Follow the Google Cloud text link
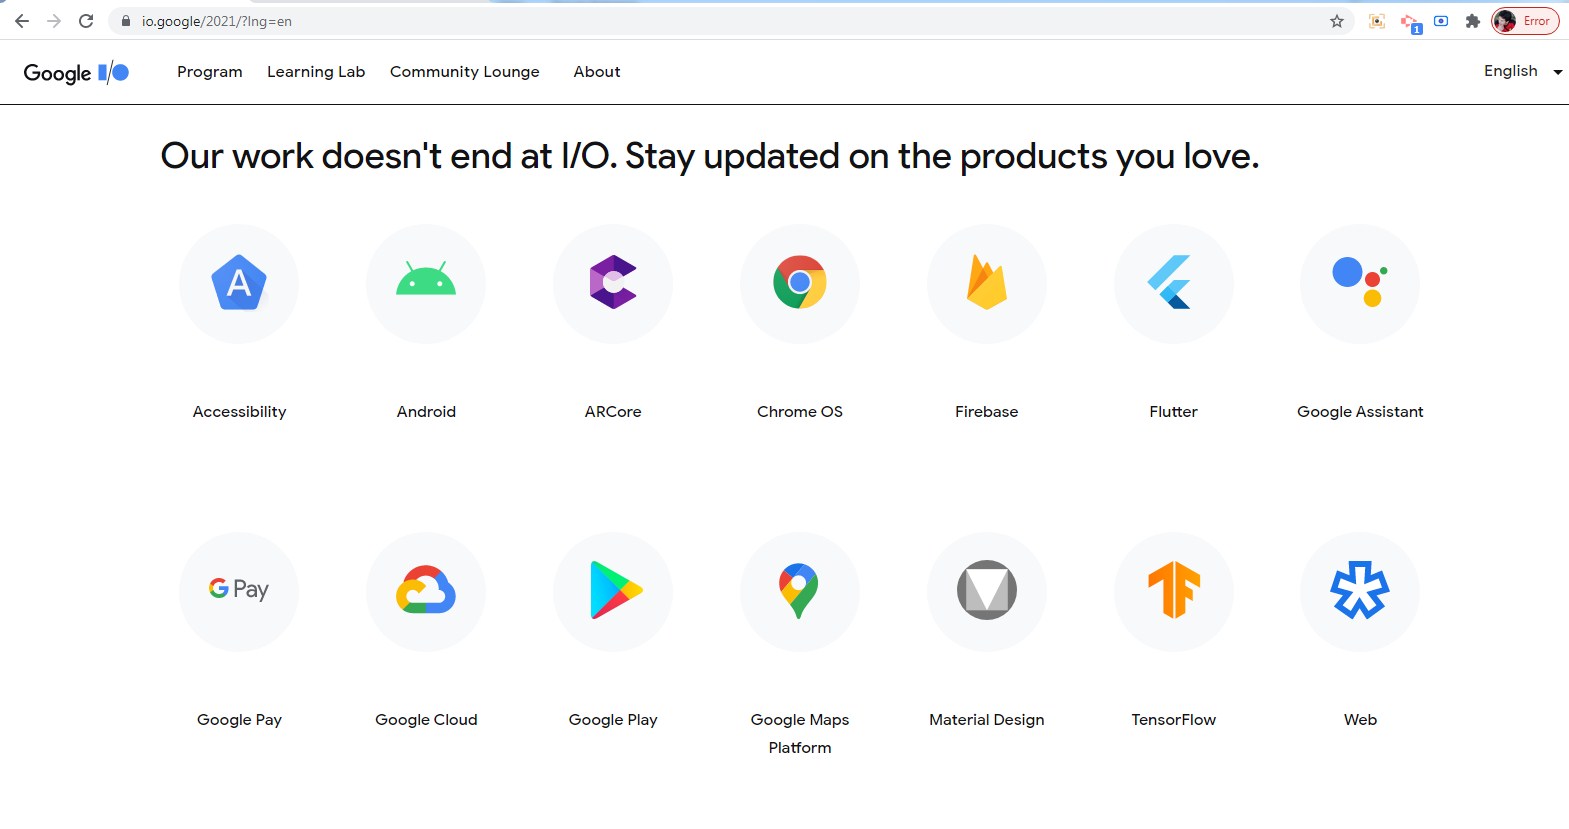1569x829 pixels. [426, 720]
